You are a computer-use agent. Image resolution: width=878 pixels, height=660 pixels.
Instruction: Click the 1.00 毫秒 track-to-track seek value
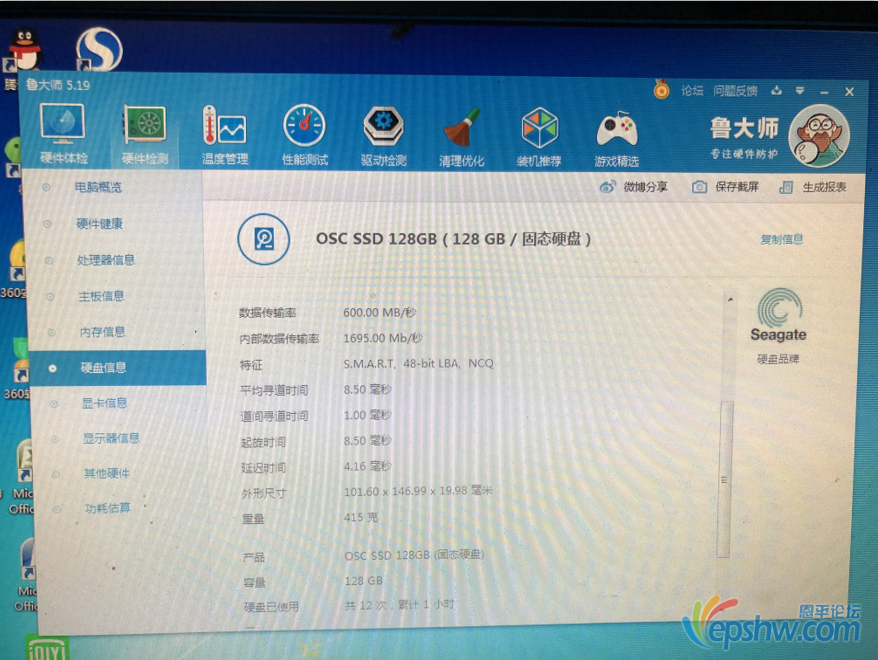pos(368,415)
